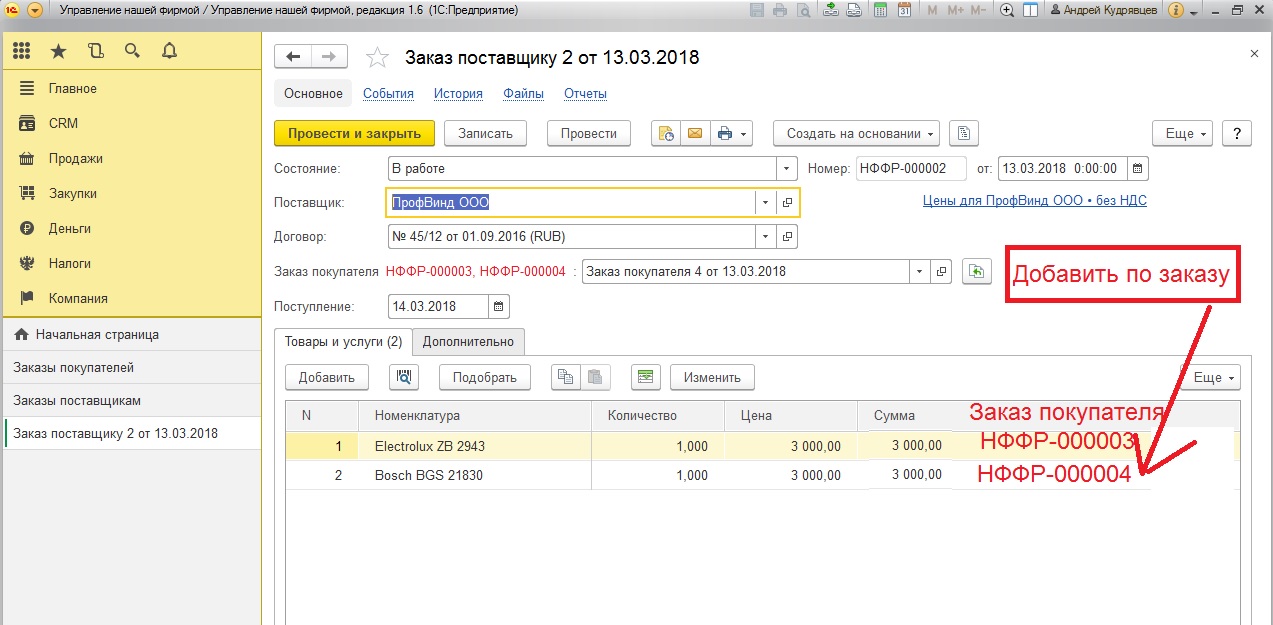
Task: Click the email envelope icon in document toolbar
Action: (x=694, y=133)
